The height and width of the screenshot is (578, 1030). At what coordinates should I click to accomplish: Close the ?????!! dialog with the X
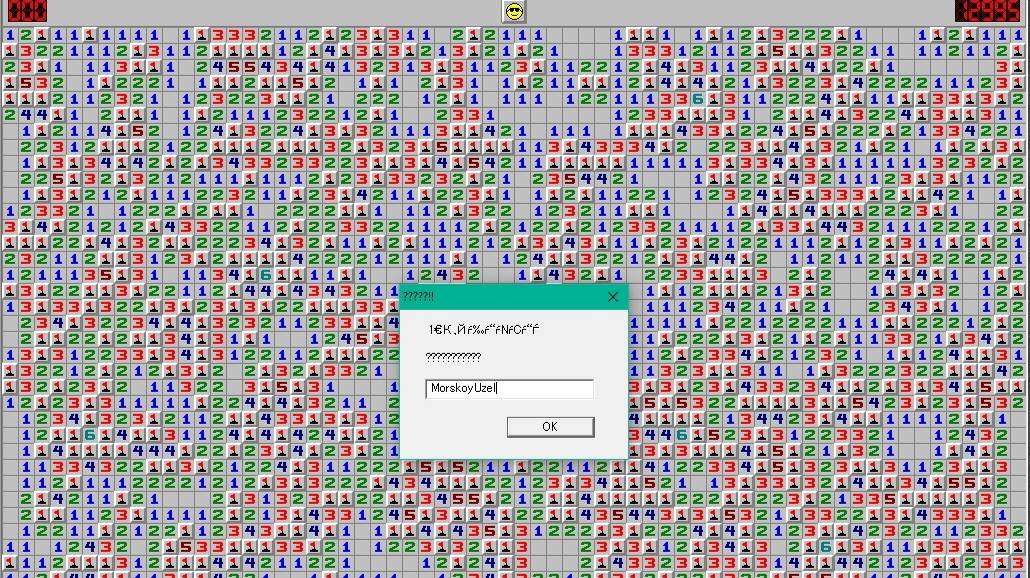612,297
